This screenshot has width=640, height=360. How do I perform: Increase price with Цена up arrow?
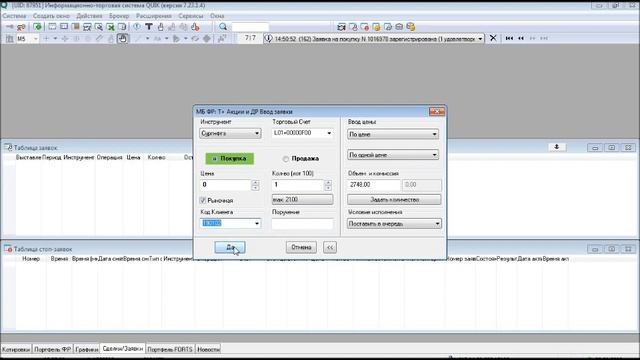point(256,182)
